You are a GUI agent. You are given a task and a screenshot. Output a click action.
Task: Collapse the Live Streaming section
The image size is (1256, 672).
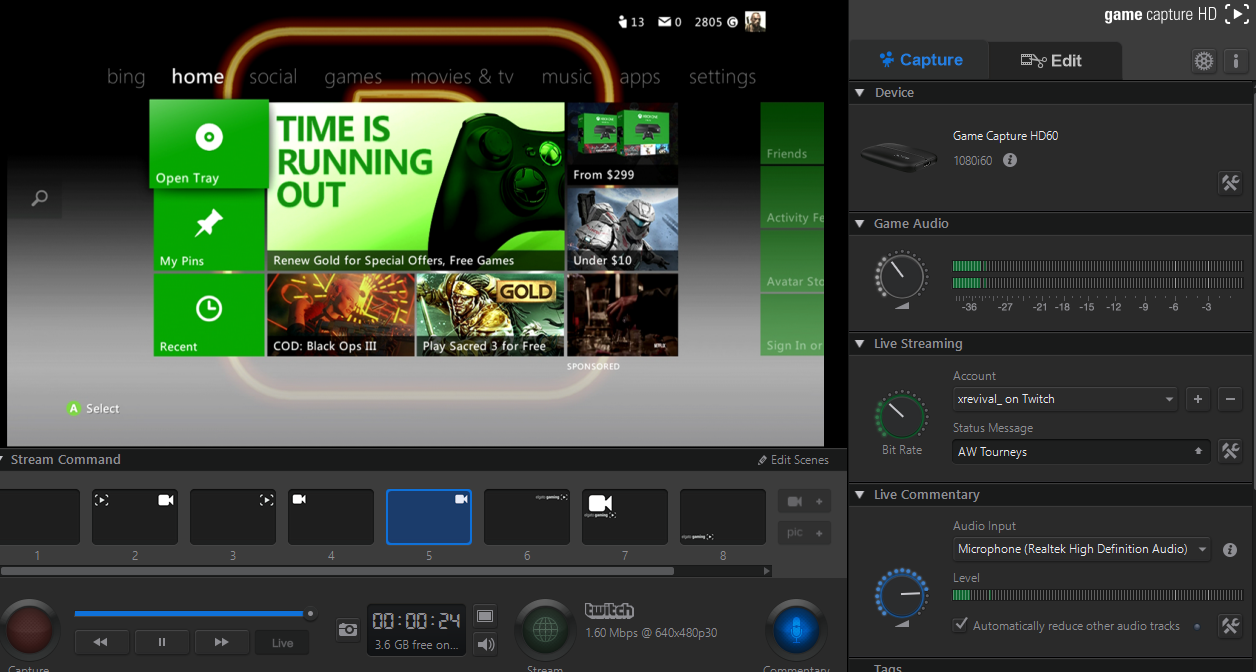click(859, 343)
